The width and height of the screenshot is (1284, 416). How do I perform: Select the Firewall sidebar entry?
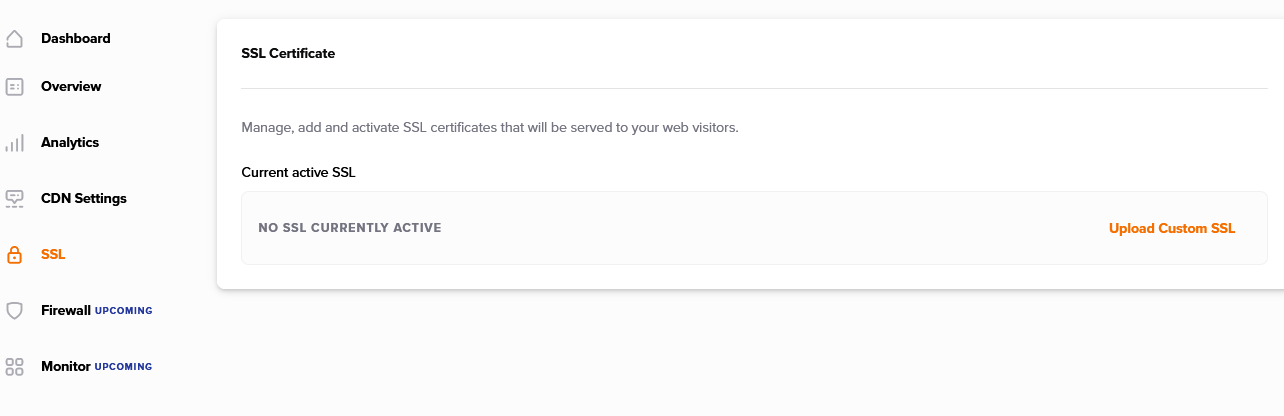(66, 310)
